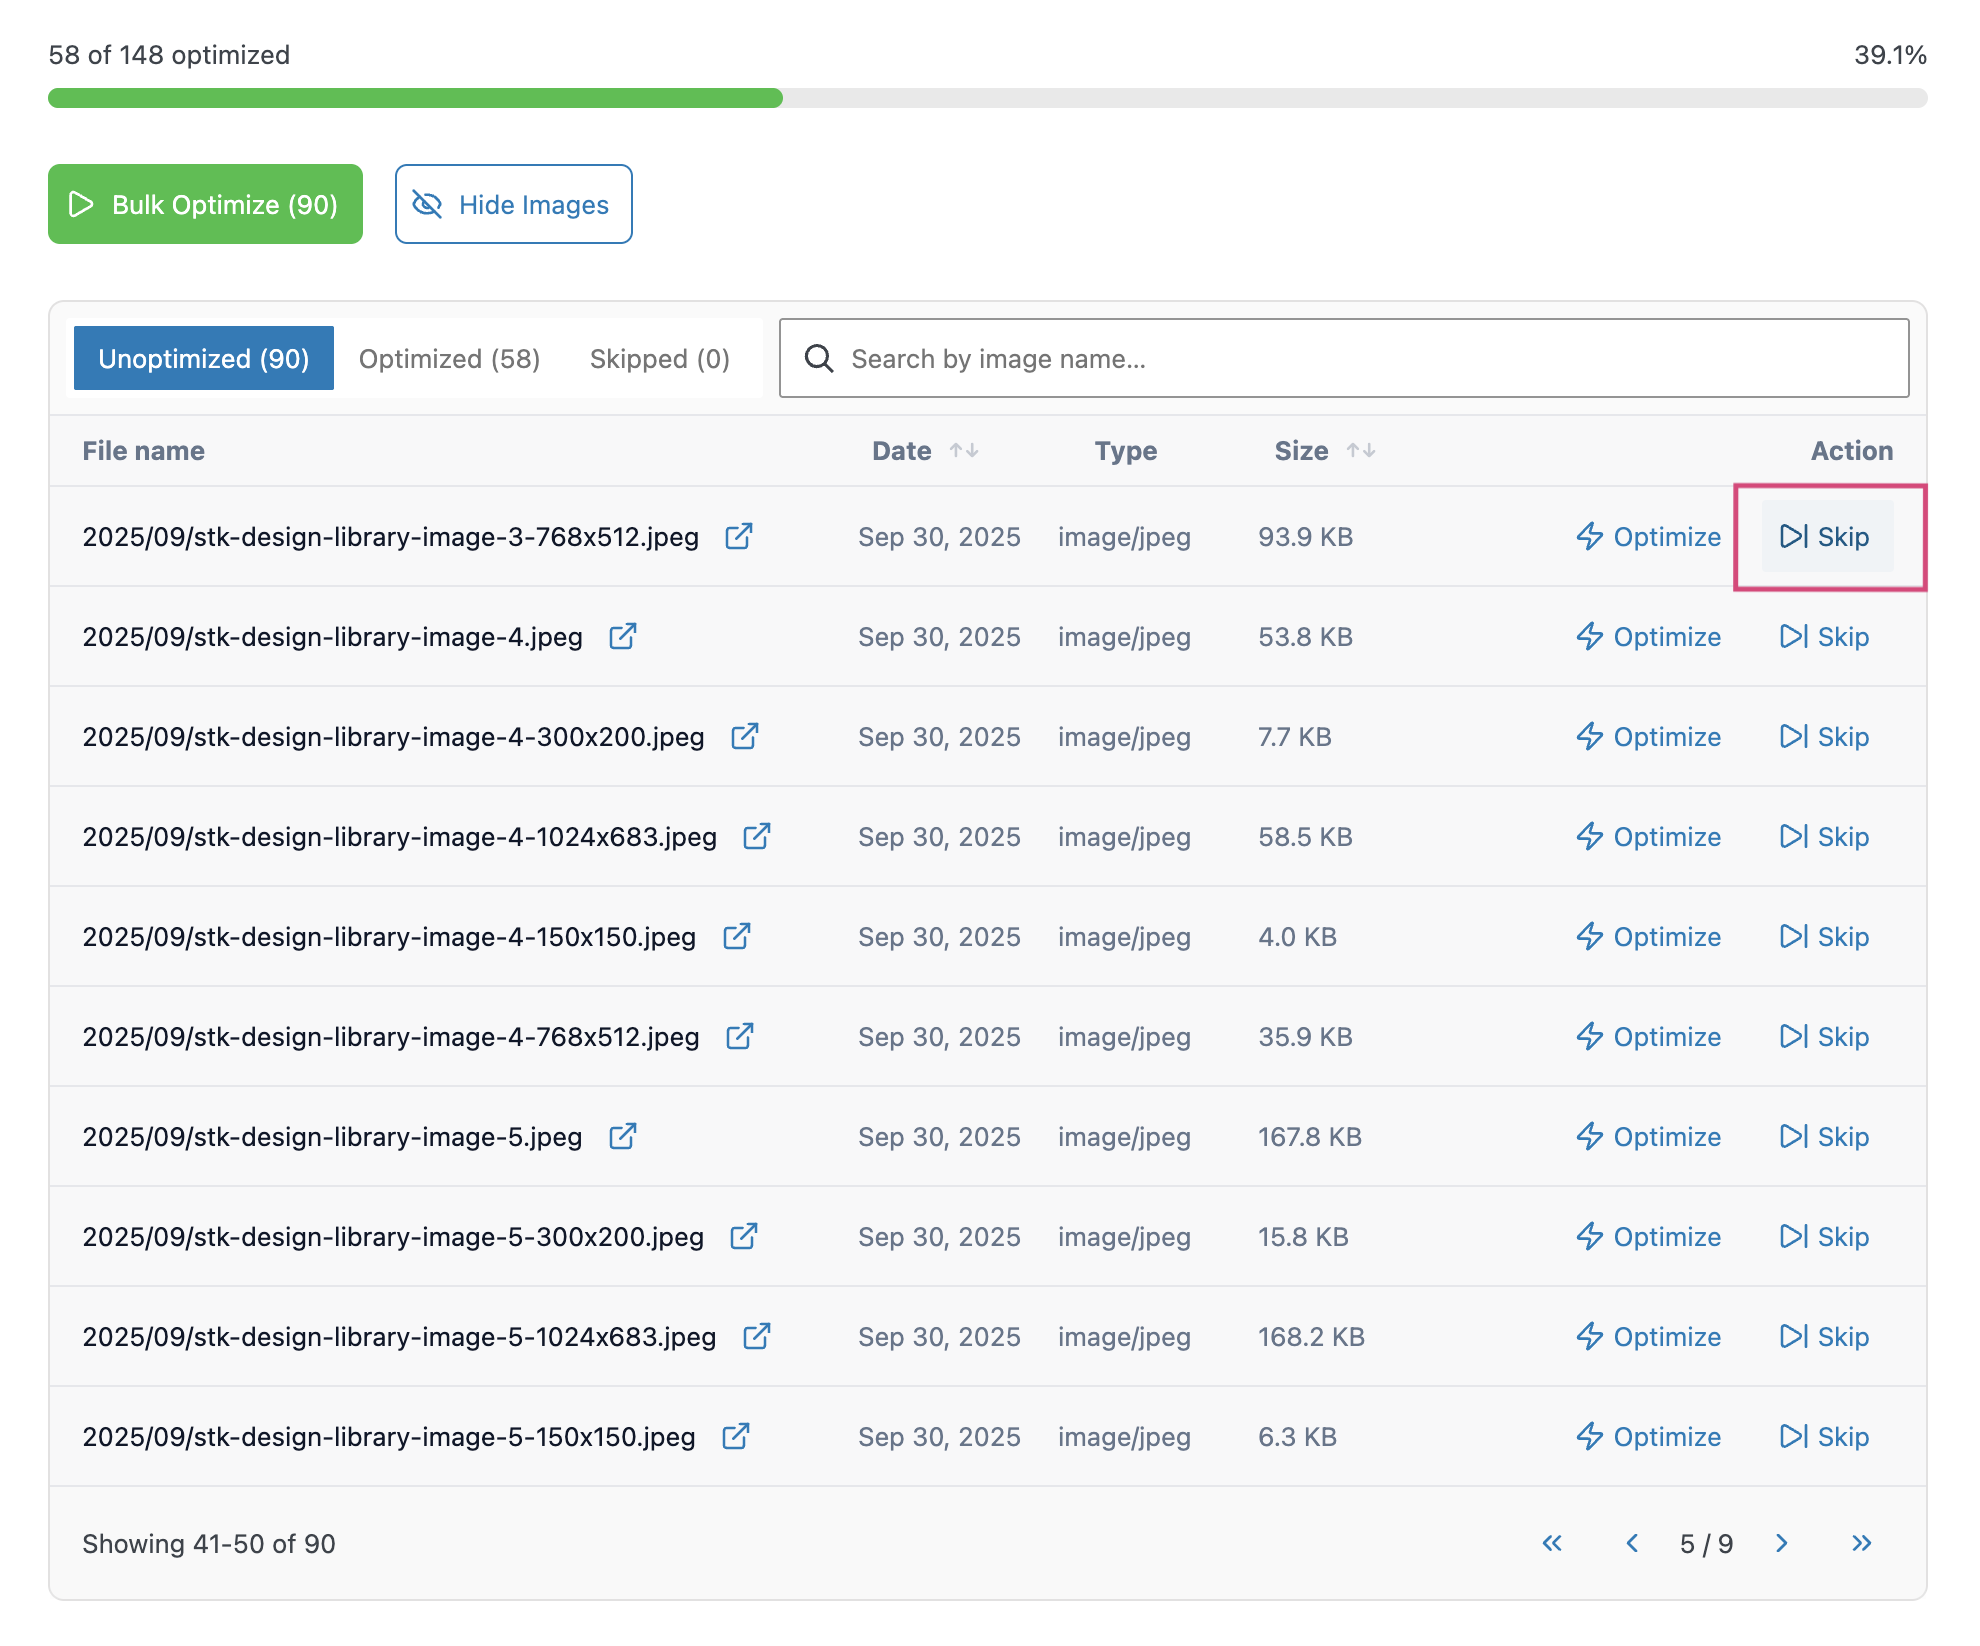Image resolution: width=1980 pixels, height=1646 pixels.
Task: Click the magnifier icon in search box
Action: click(x=818, y=359)
